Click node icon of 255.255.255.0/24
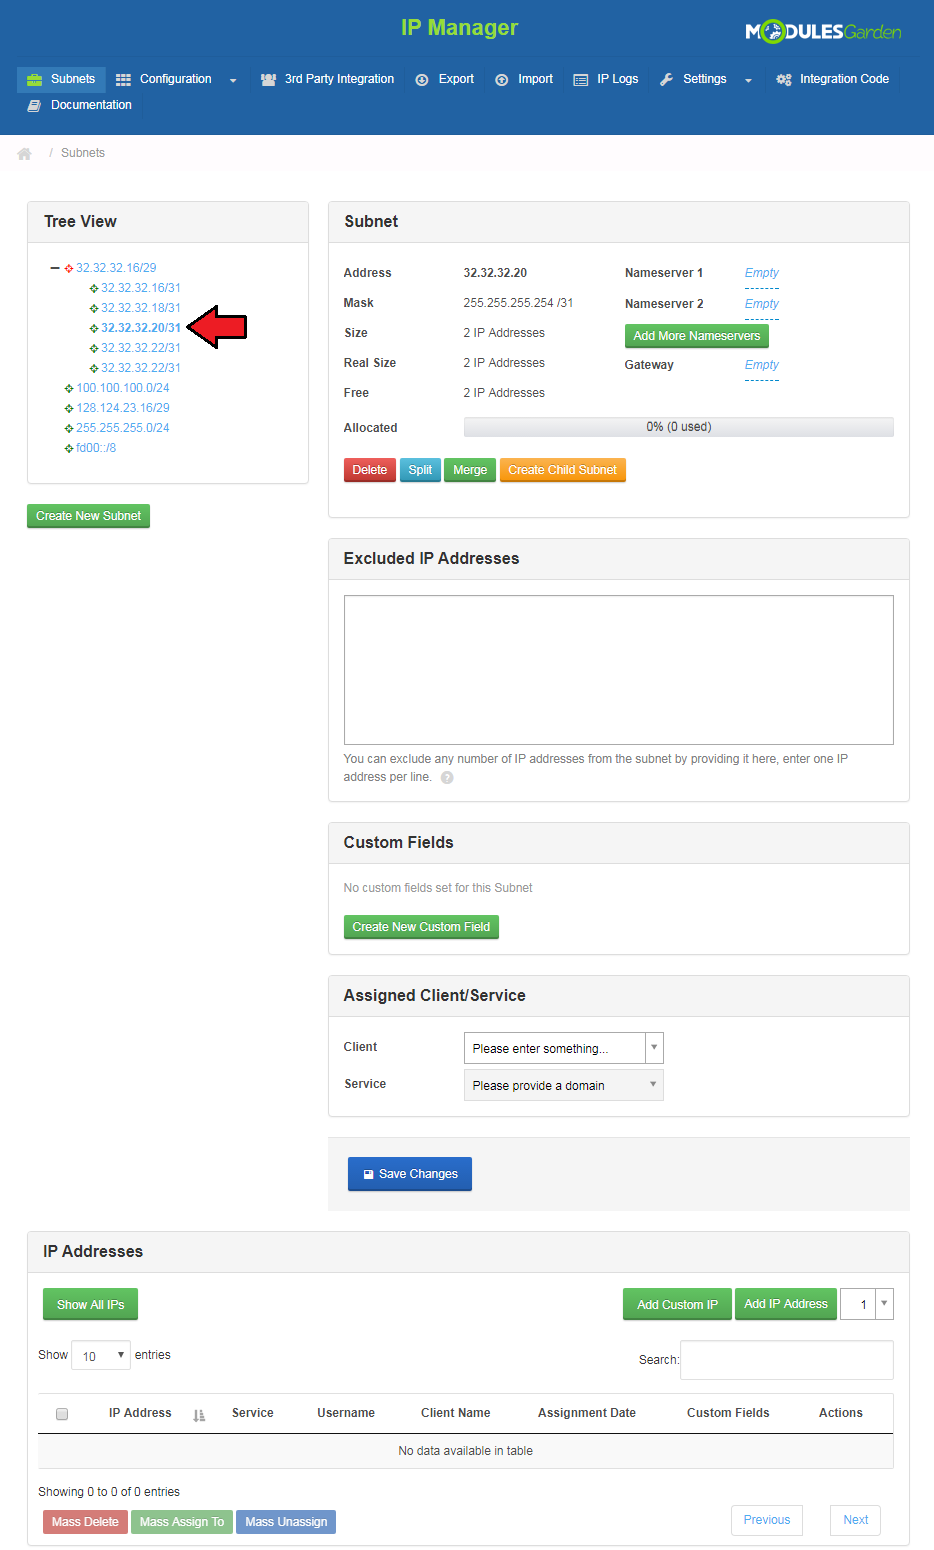The image size is (934, 1550). point(69,428)
